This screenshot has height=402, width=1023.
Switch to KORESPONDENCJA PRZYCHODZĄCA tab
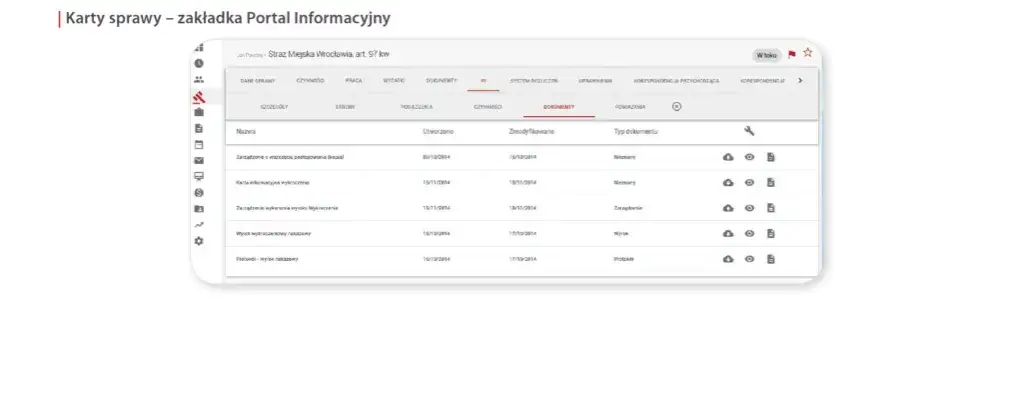tap(676, 81)
